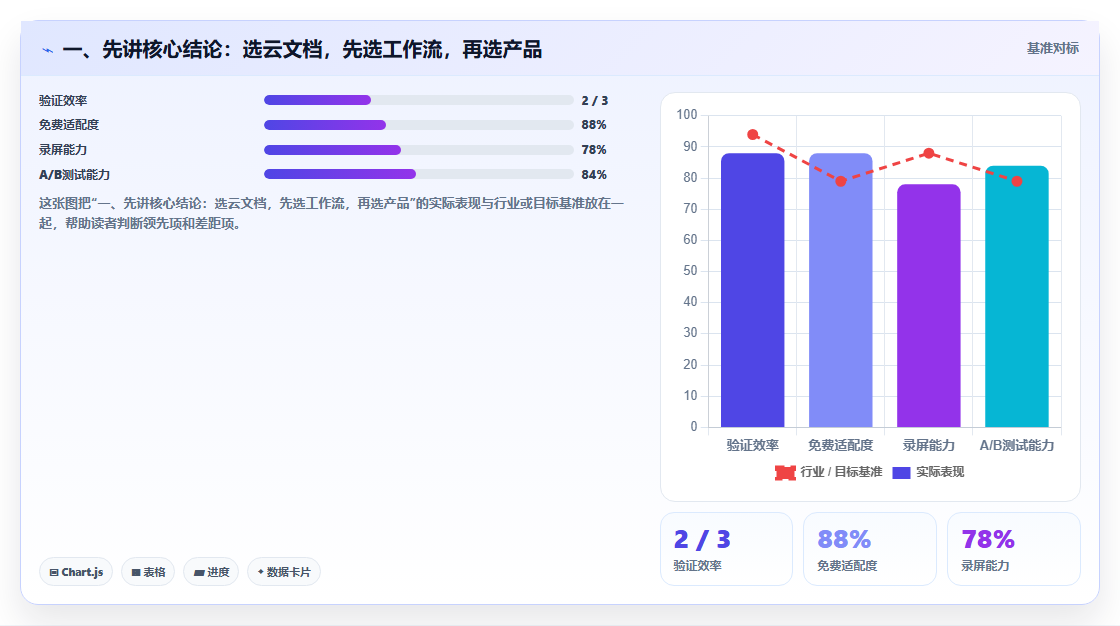Screen dimensions: 1120x626
Task: Click benchmark point above 录屏能力 bar
Action: [x=929, y=153]
